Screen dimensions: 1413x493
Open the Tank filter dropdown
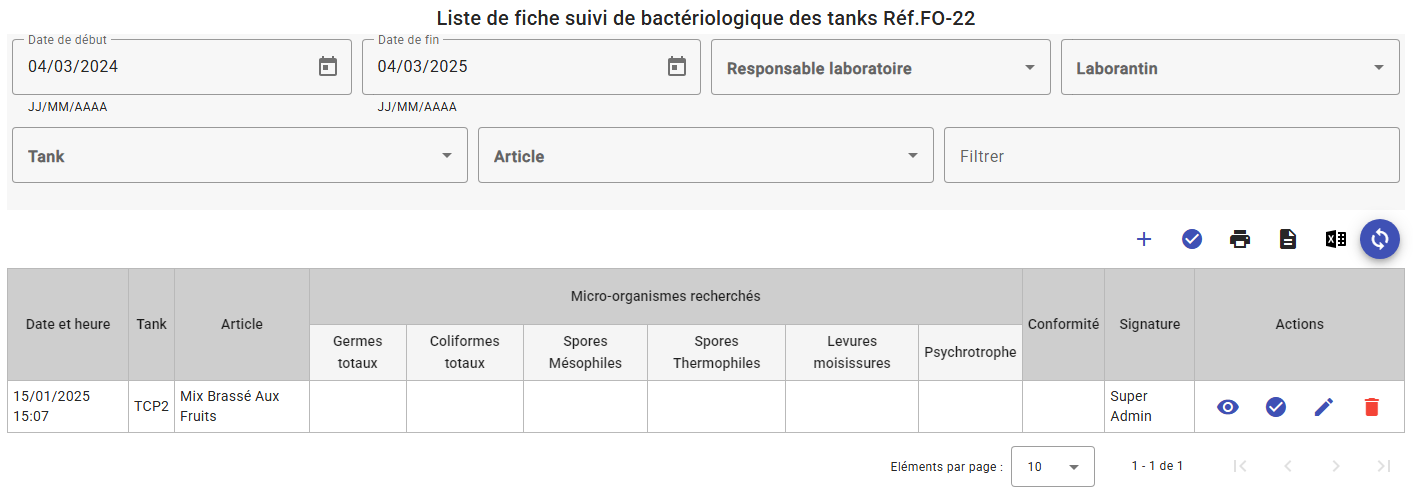240,155
